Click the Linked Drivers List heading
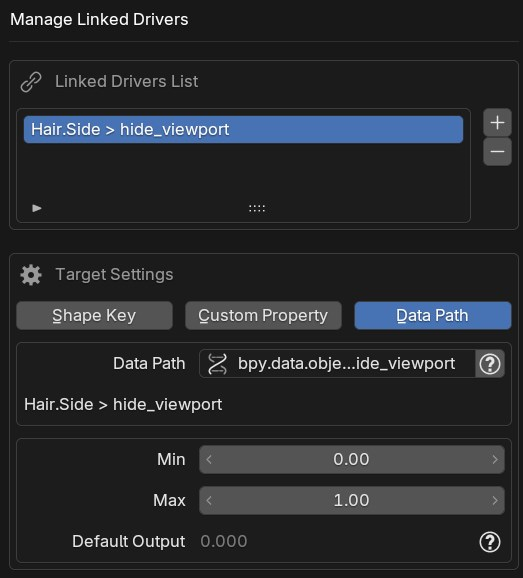This screenshot has width=523, height=578. coord(126,81)
